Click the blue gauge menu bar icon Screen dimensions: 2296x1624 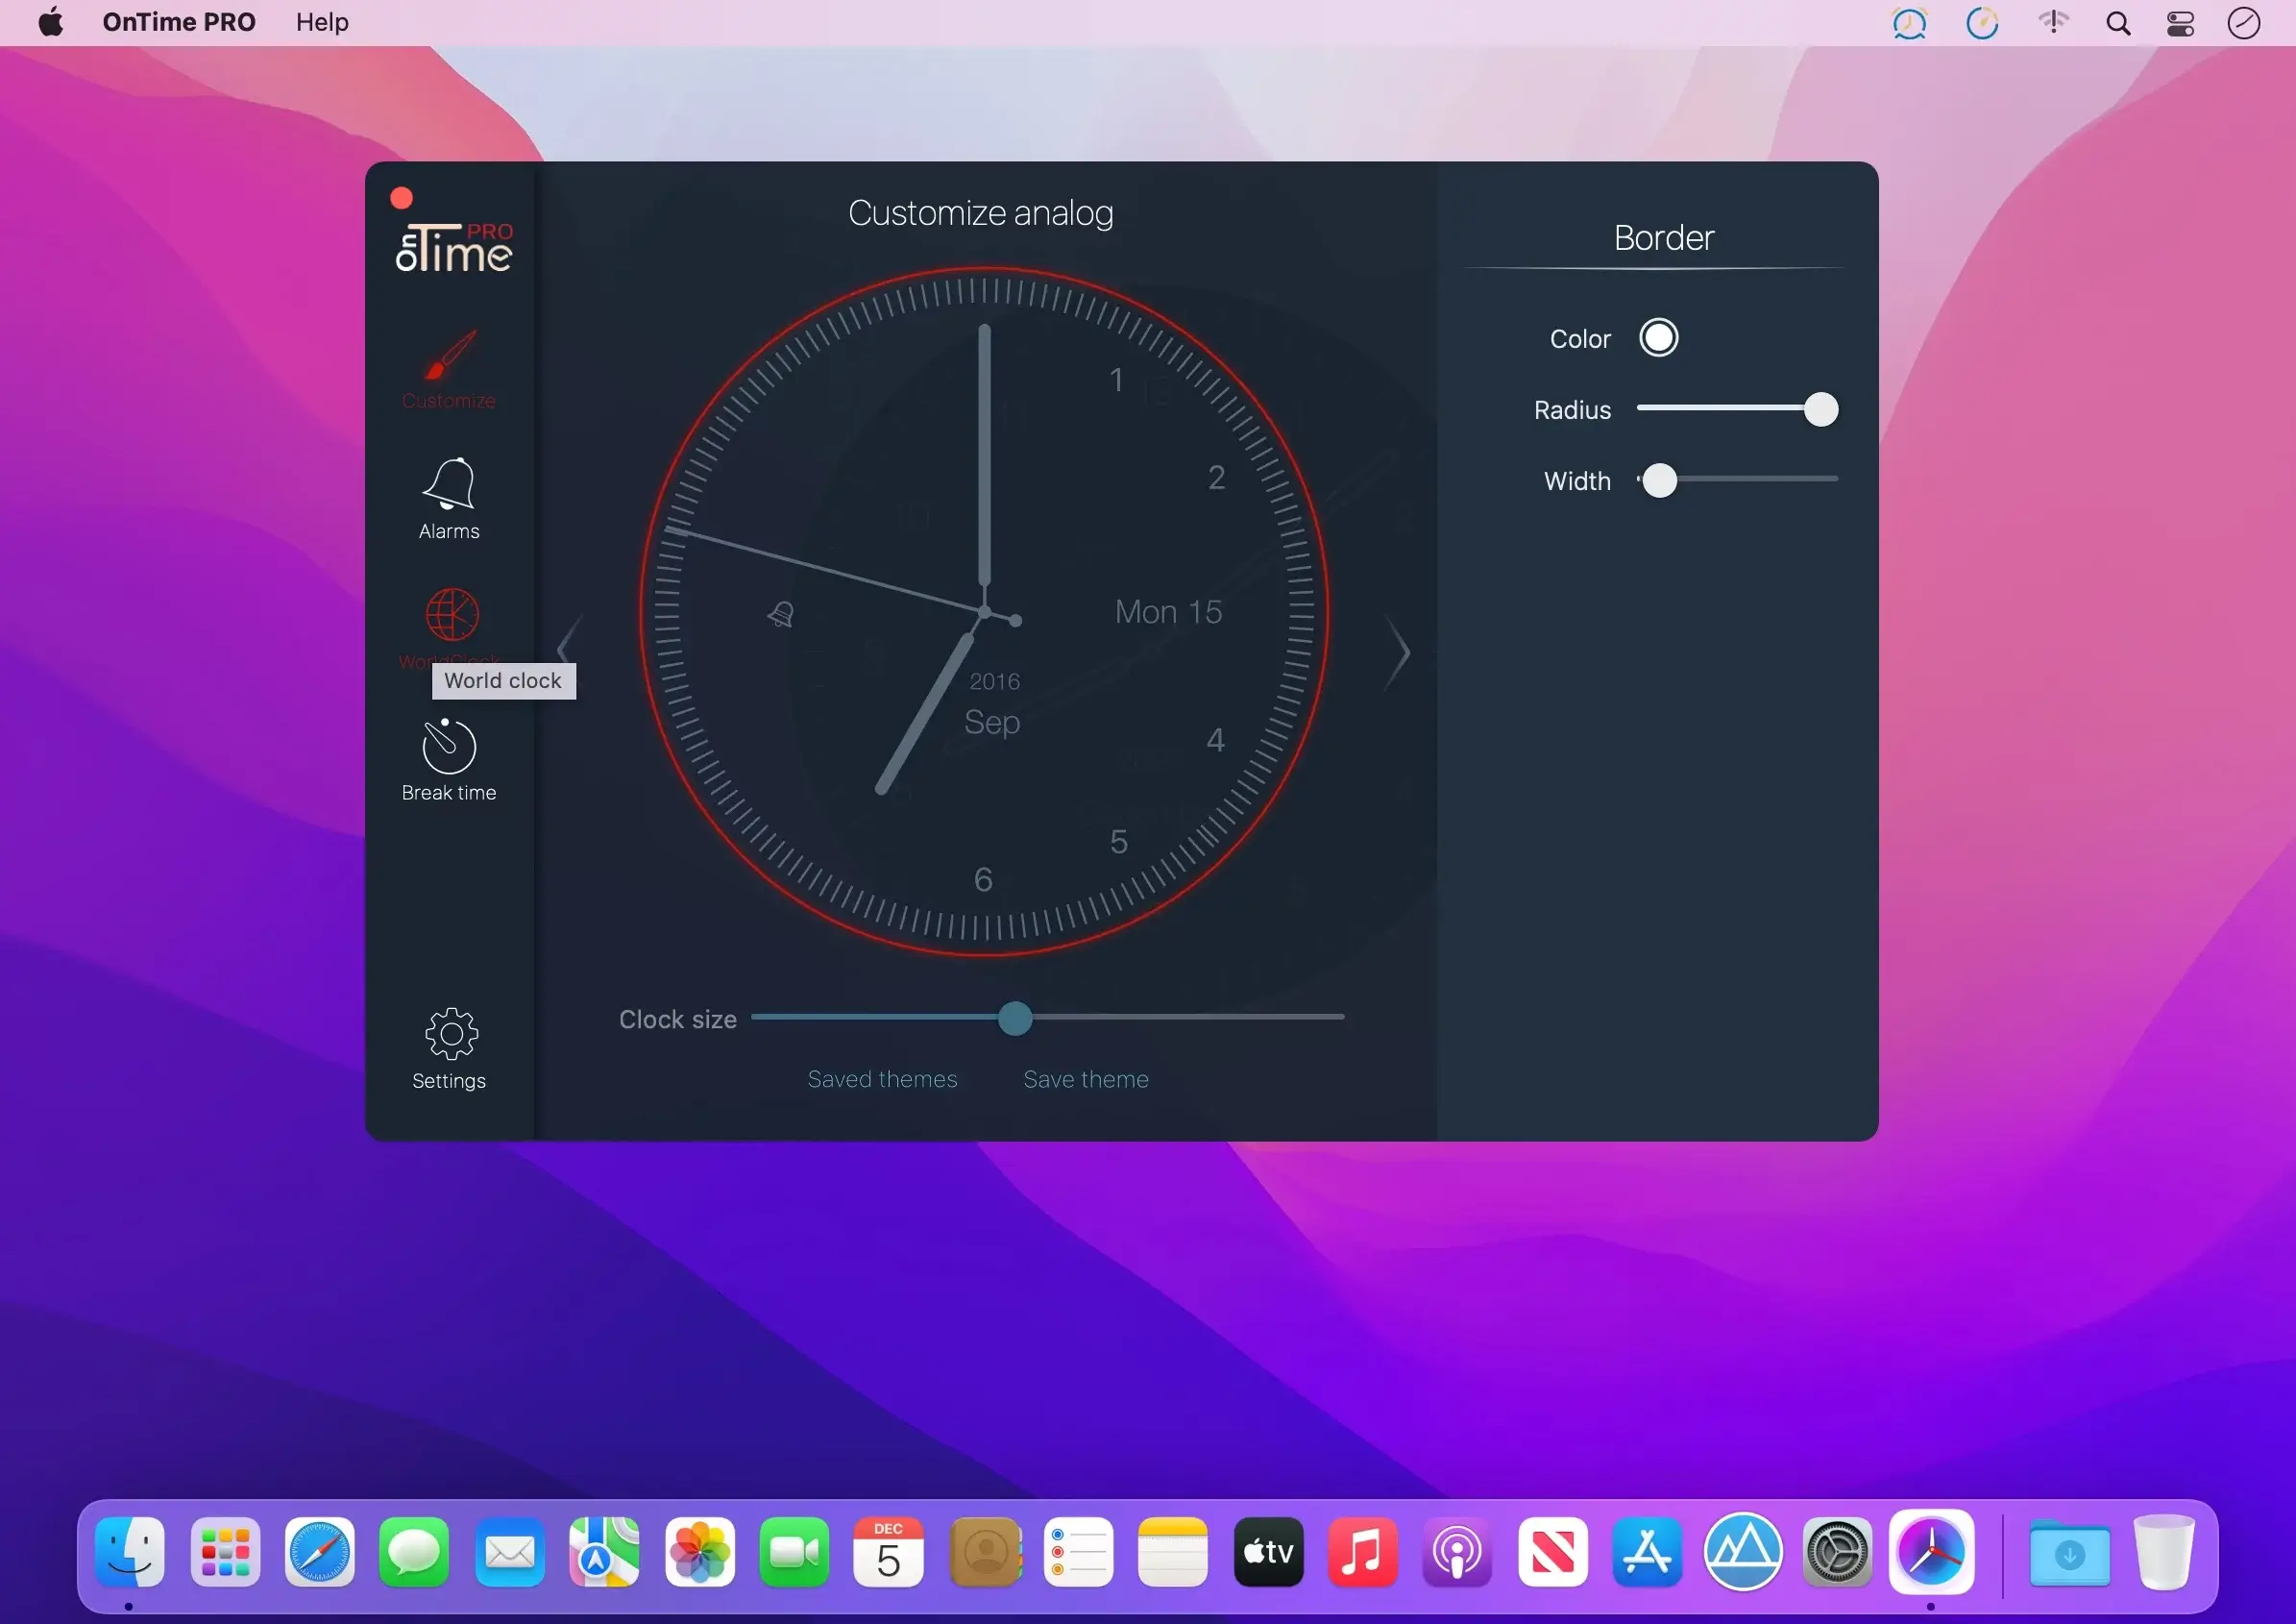click(1982, 23)
